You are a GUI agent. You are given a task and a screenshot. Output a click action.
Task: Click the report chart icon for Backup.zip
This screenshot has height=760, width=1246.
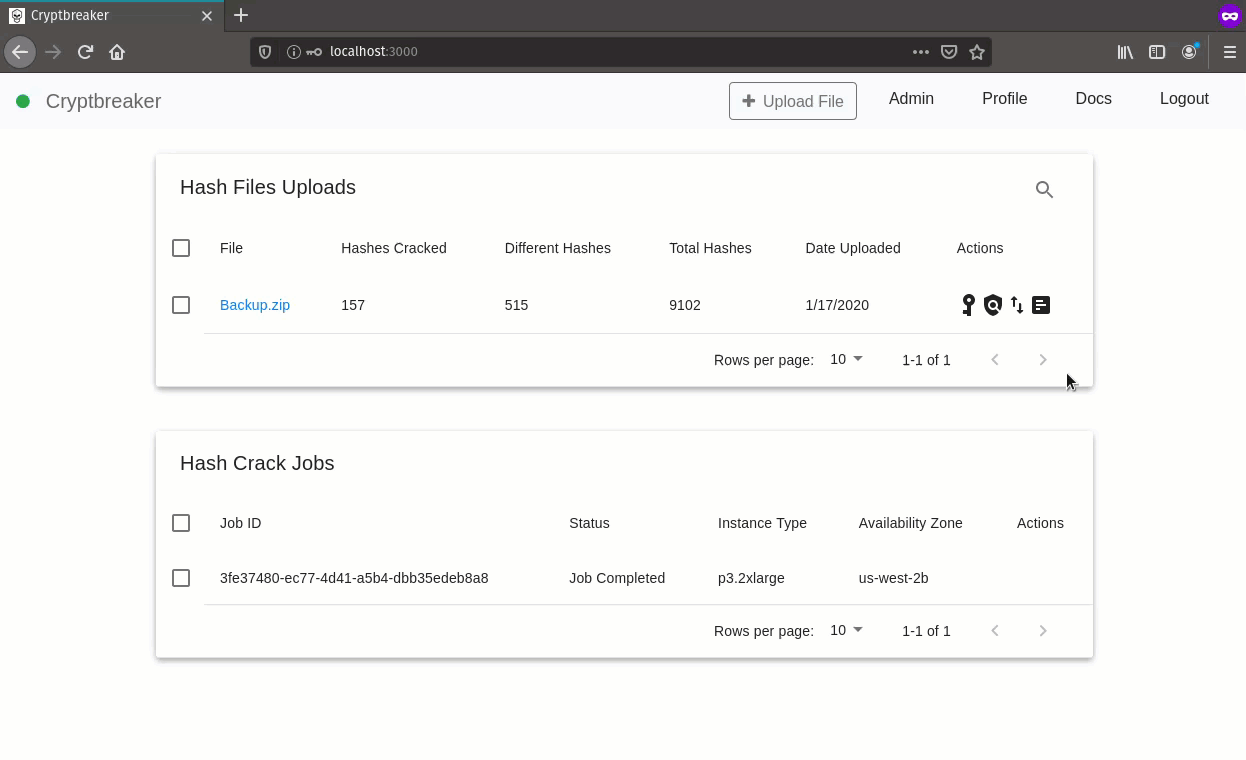pos(1041,305)
